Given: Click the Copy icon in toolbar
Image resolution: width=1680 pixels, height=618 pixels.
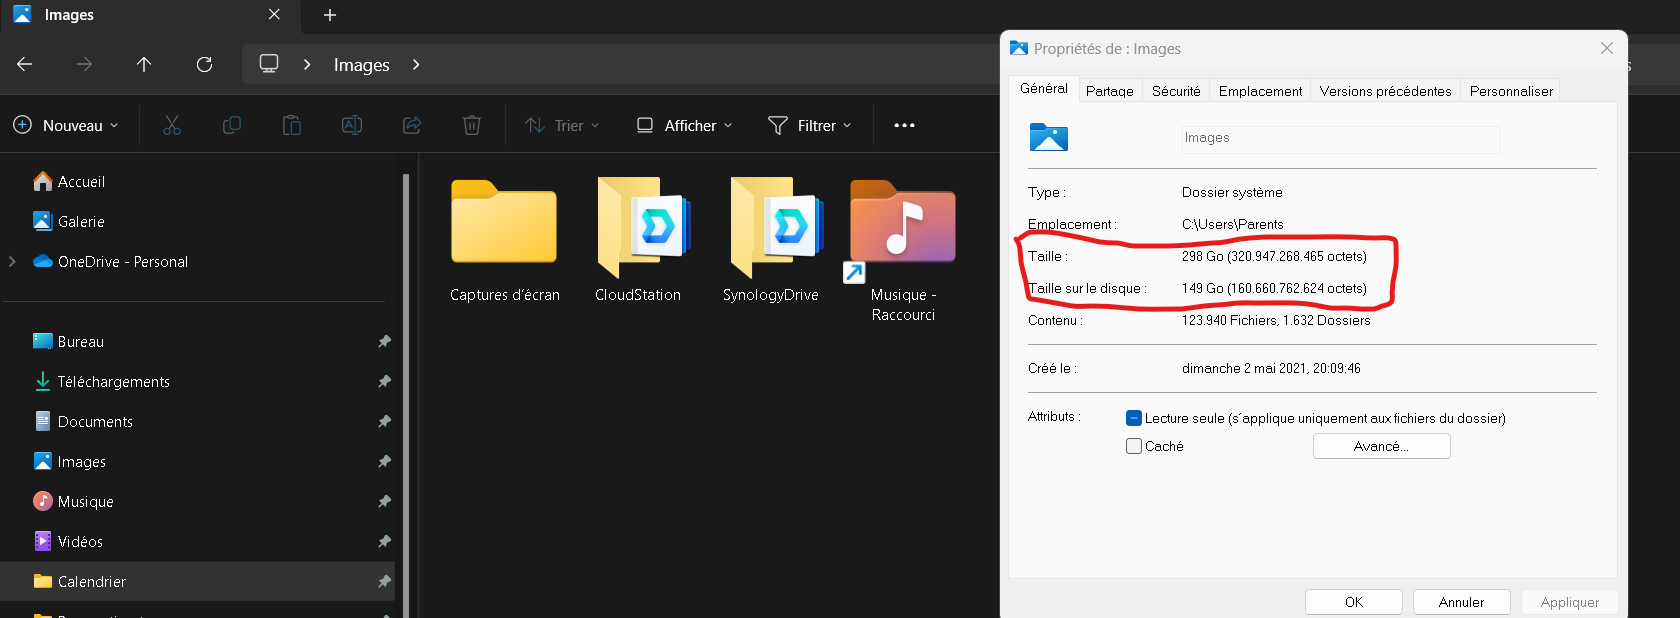Looking at the screenshot, I should 232,125.
